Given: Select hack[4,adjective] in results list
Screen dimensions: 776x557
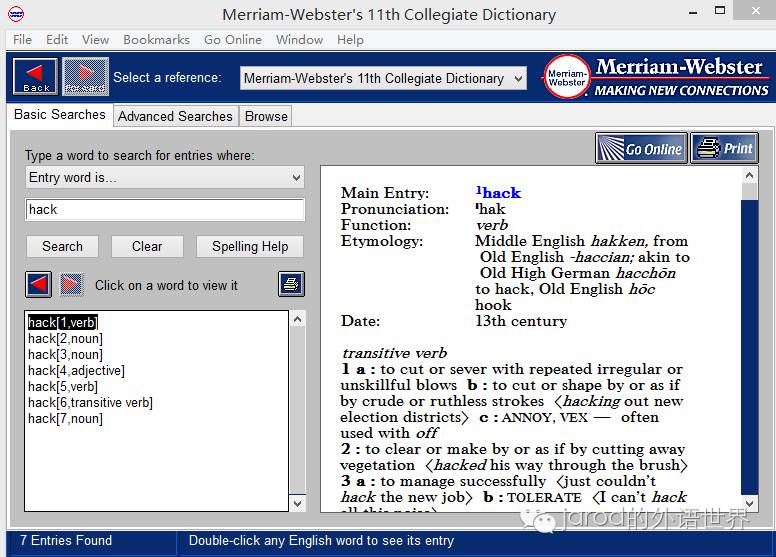Looking at the screenshot, I should coord(76,371).
